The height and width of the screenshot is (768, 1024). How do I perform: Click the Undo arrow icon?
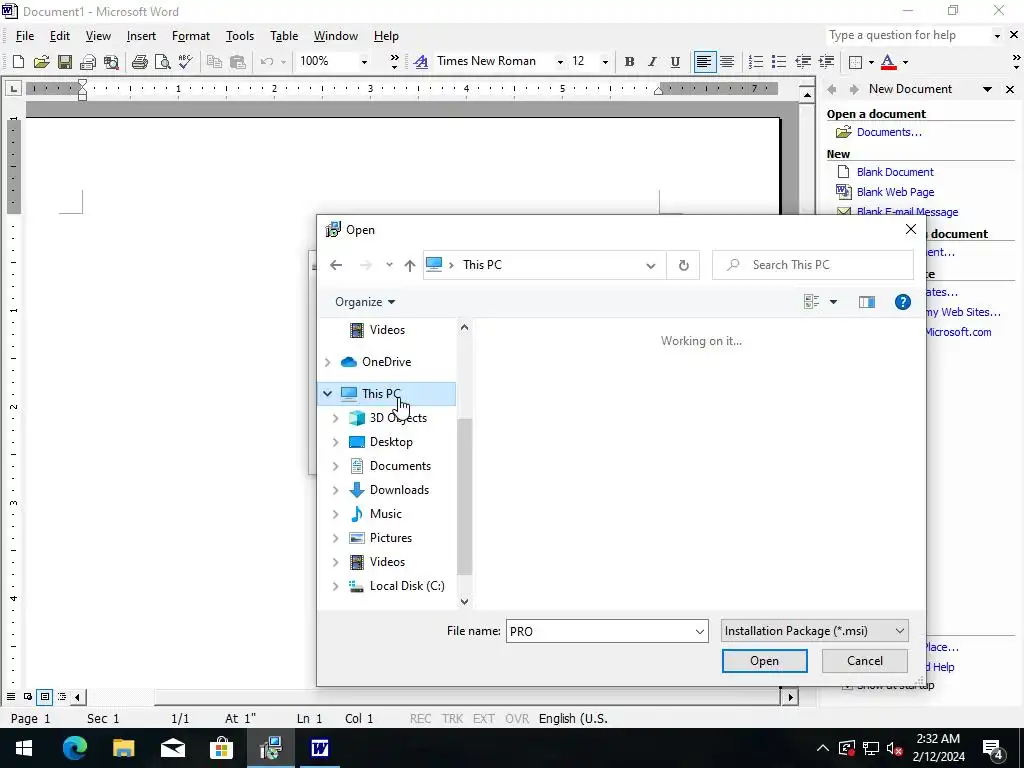266,62
